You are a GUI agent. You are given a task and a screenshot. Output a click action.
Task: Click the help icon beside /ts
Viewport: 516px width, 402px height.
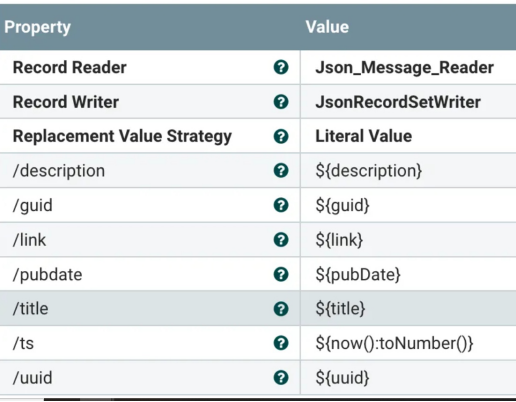point(281,343)
